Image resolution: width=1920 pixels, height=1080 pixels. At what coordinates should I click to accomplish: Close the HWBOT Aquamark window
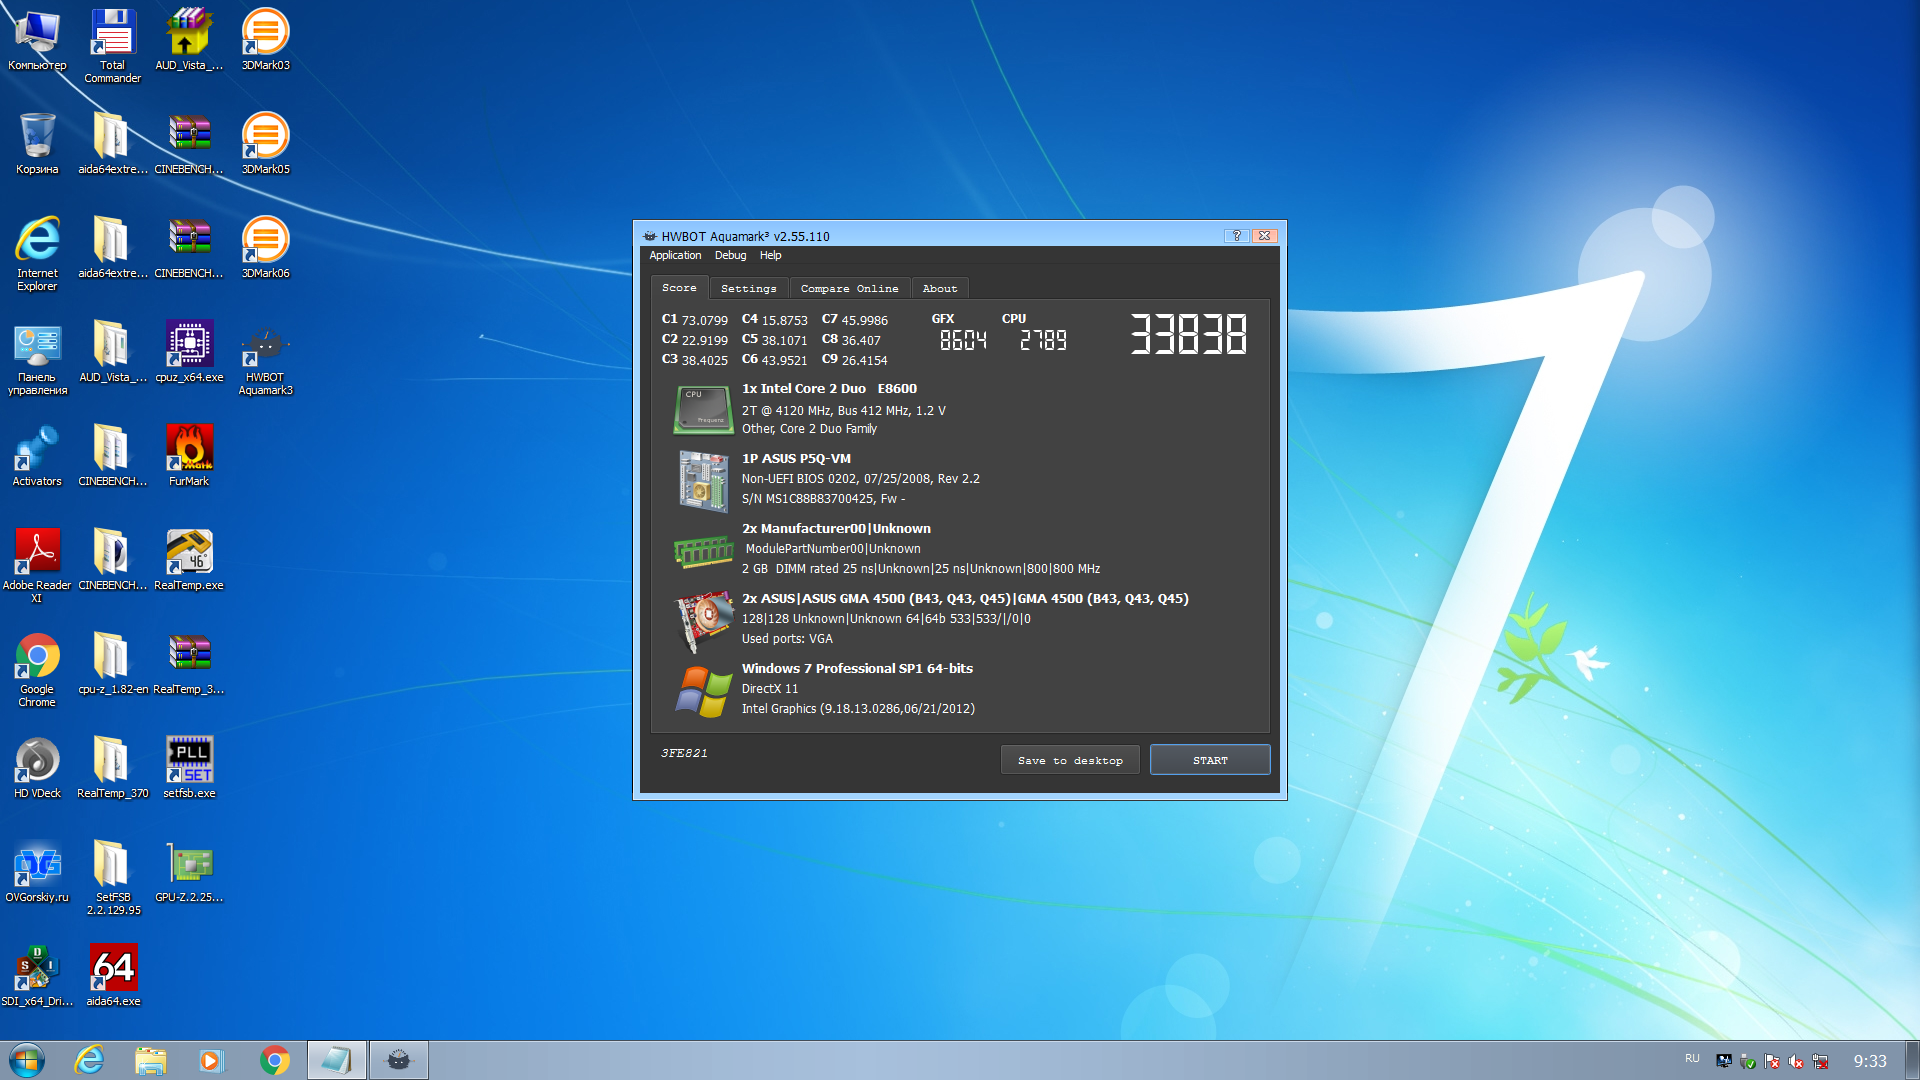[1265, 236]
